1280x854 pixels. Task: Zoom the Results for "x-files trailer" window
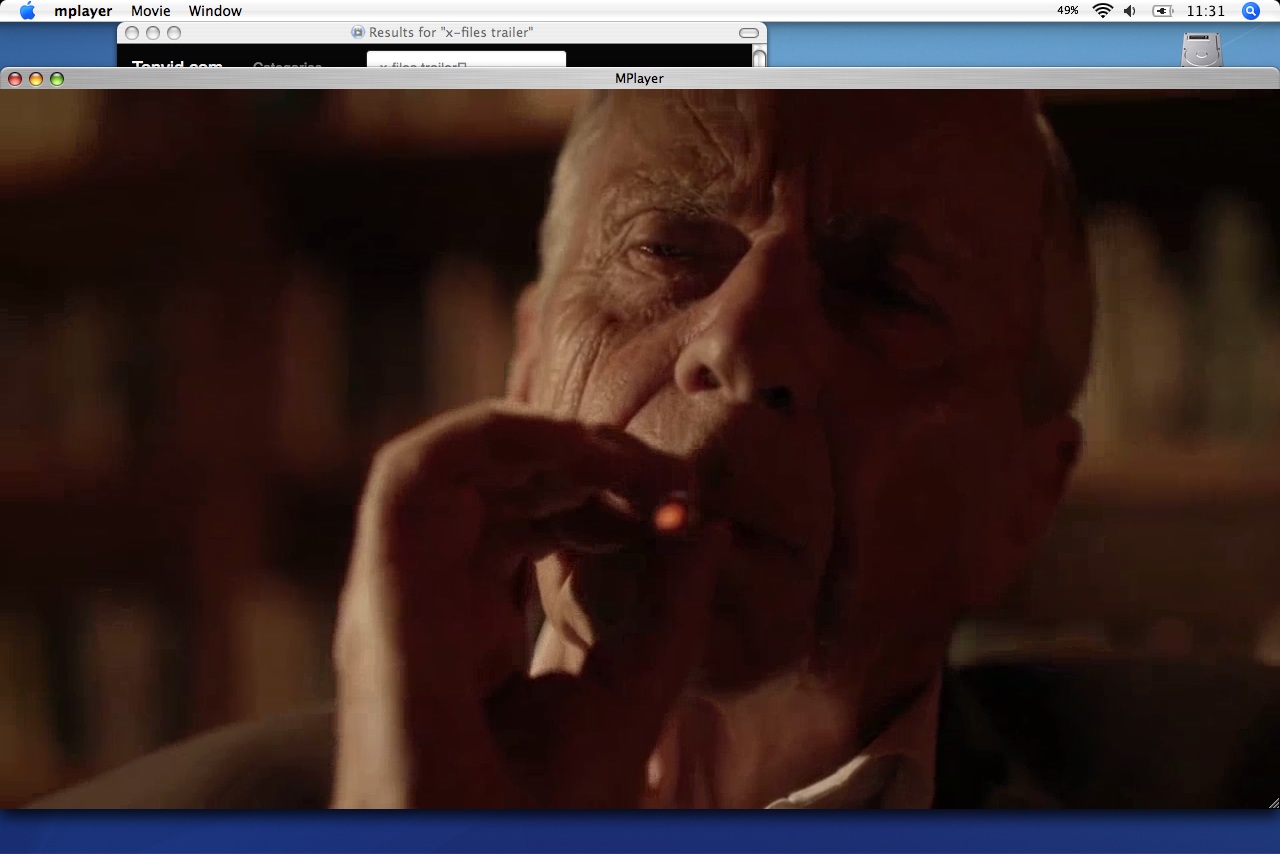[x=174, y=33]
